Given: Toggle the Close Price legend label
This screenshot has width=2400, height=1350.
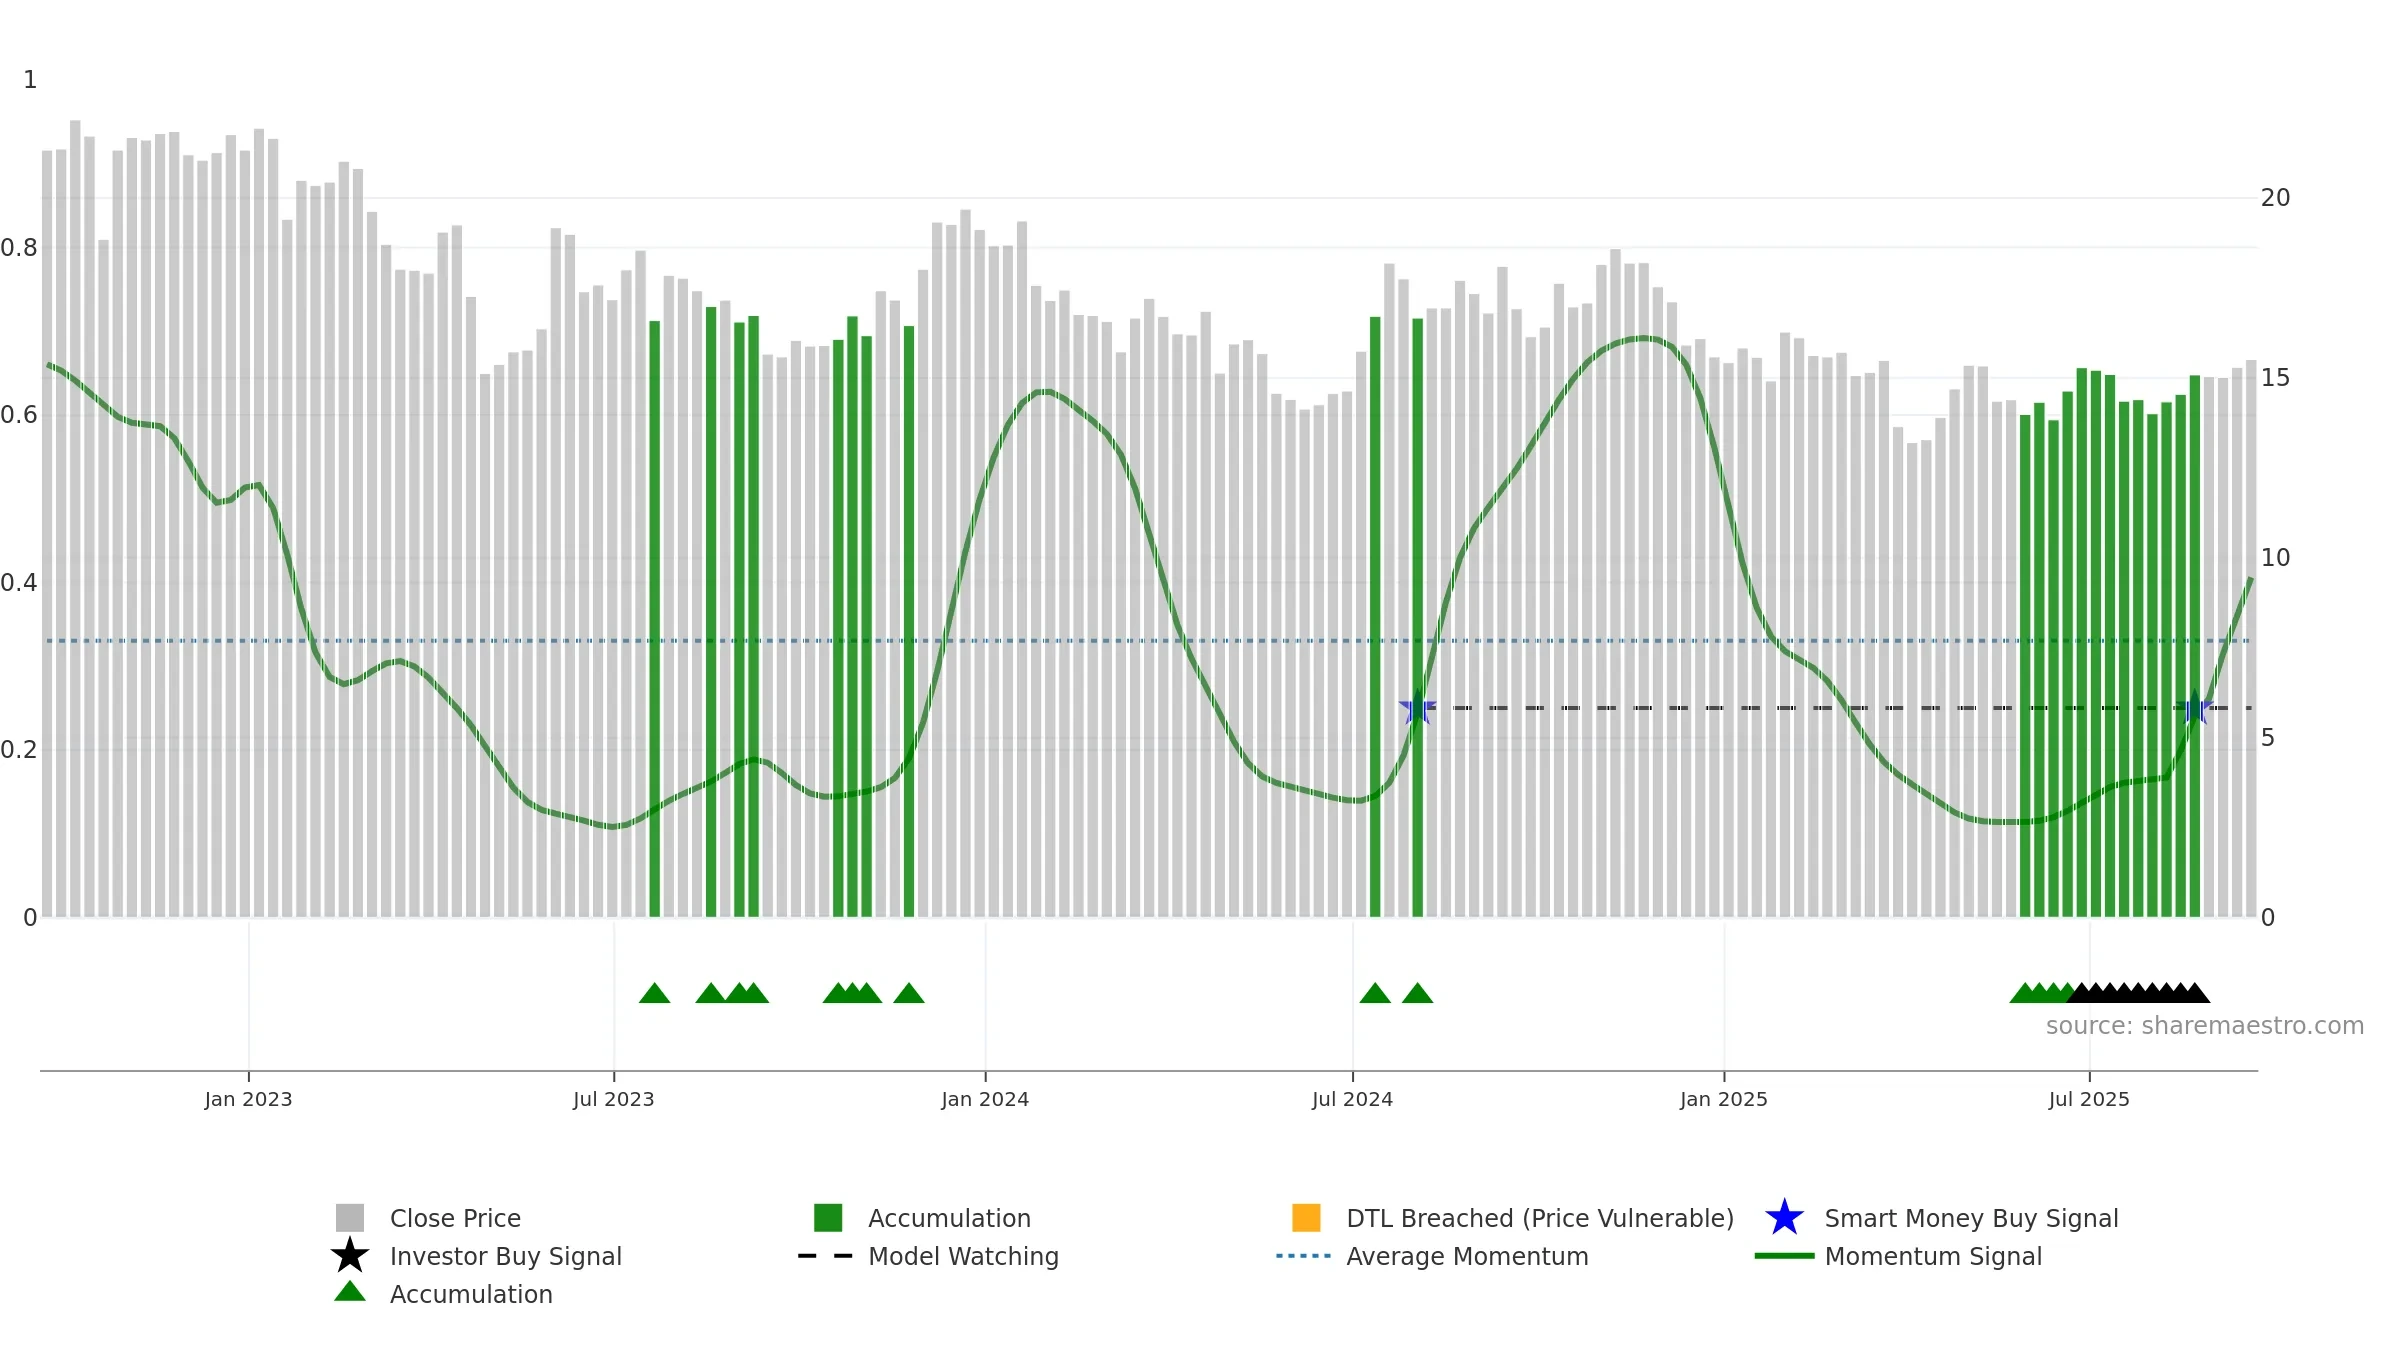Looking at the screenshot, I should pos(455,1218).
